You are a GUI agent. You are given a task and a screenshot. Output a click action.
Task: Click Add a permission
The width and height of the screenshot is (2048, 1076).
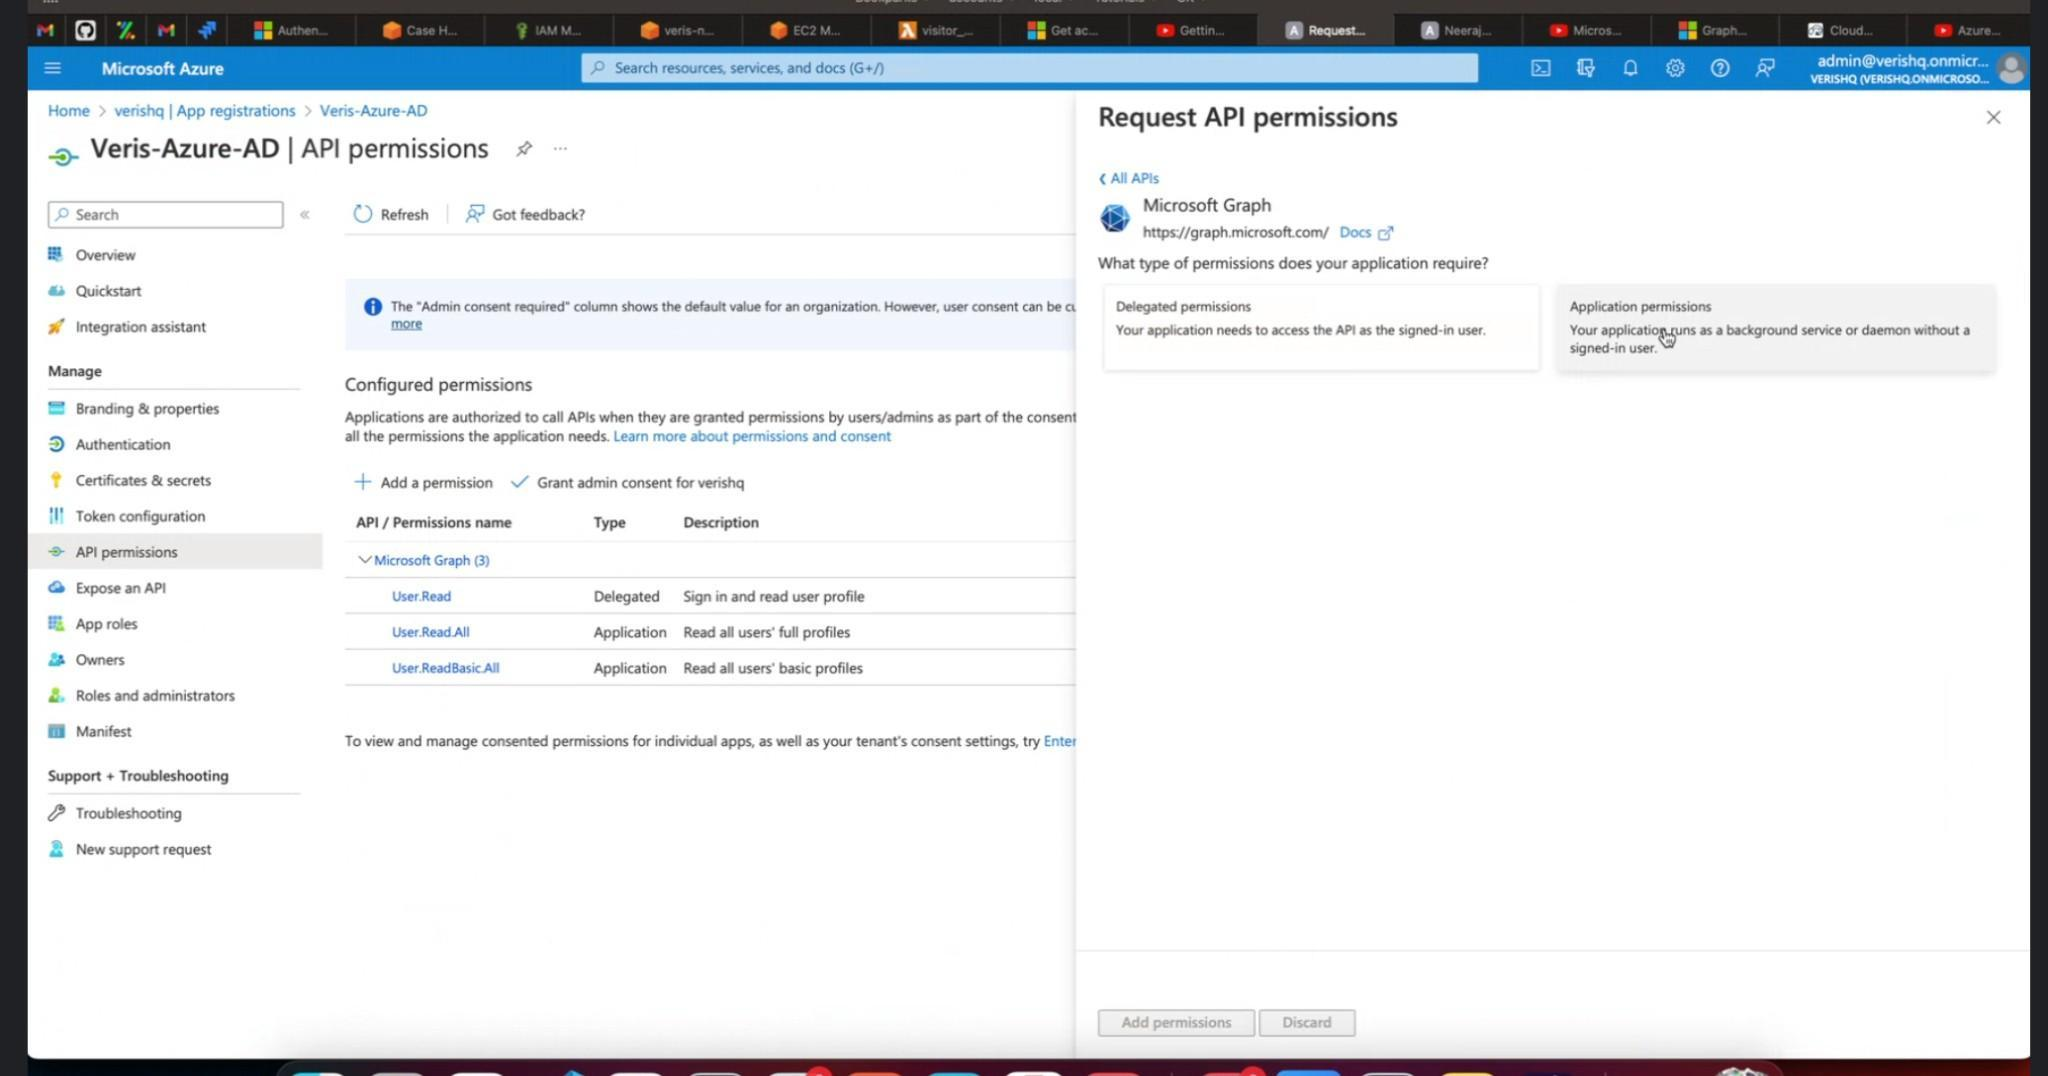(x=424, y=482)
